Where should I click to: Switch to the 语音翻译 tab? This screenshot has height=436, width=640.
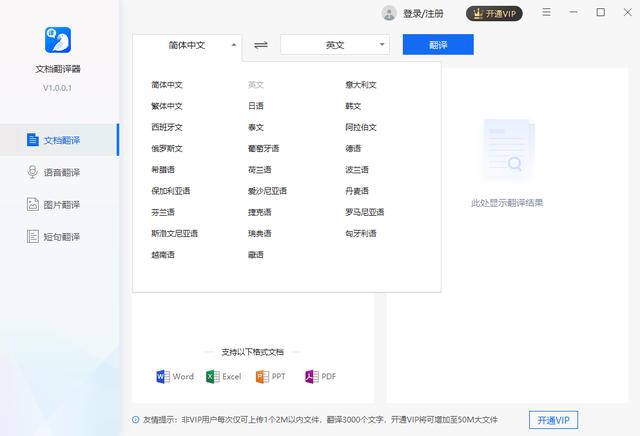point(59,172)
